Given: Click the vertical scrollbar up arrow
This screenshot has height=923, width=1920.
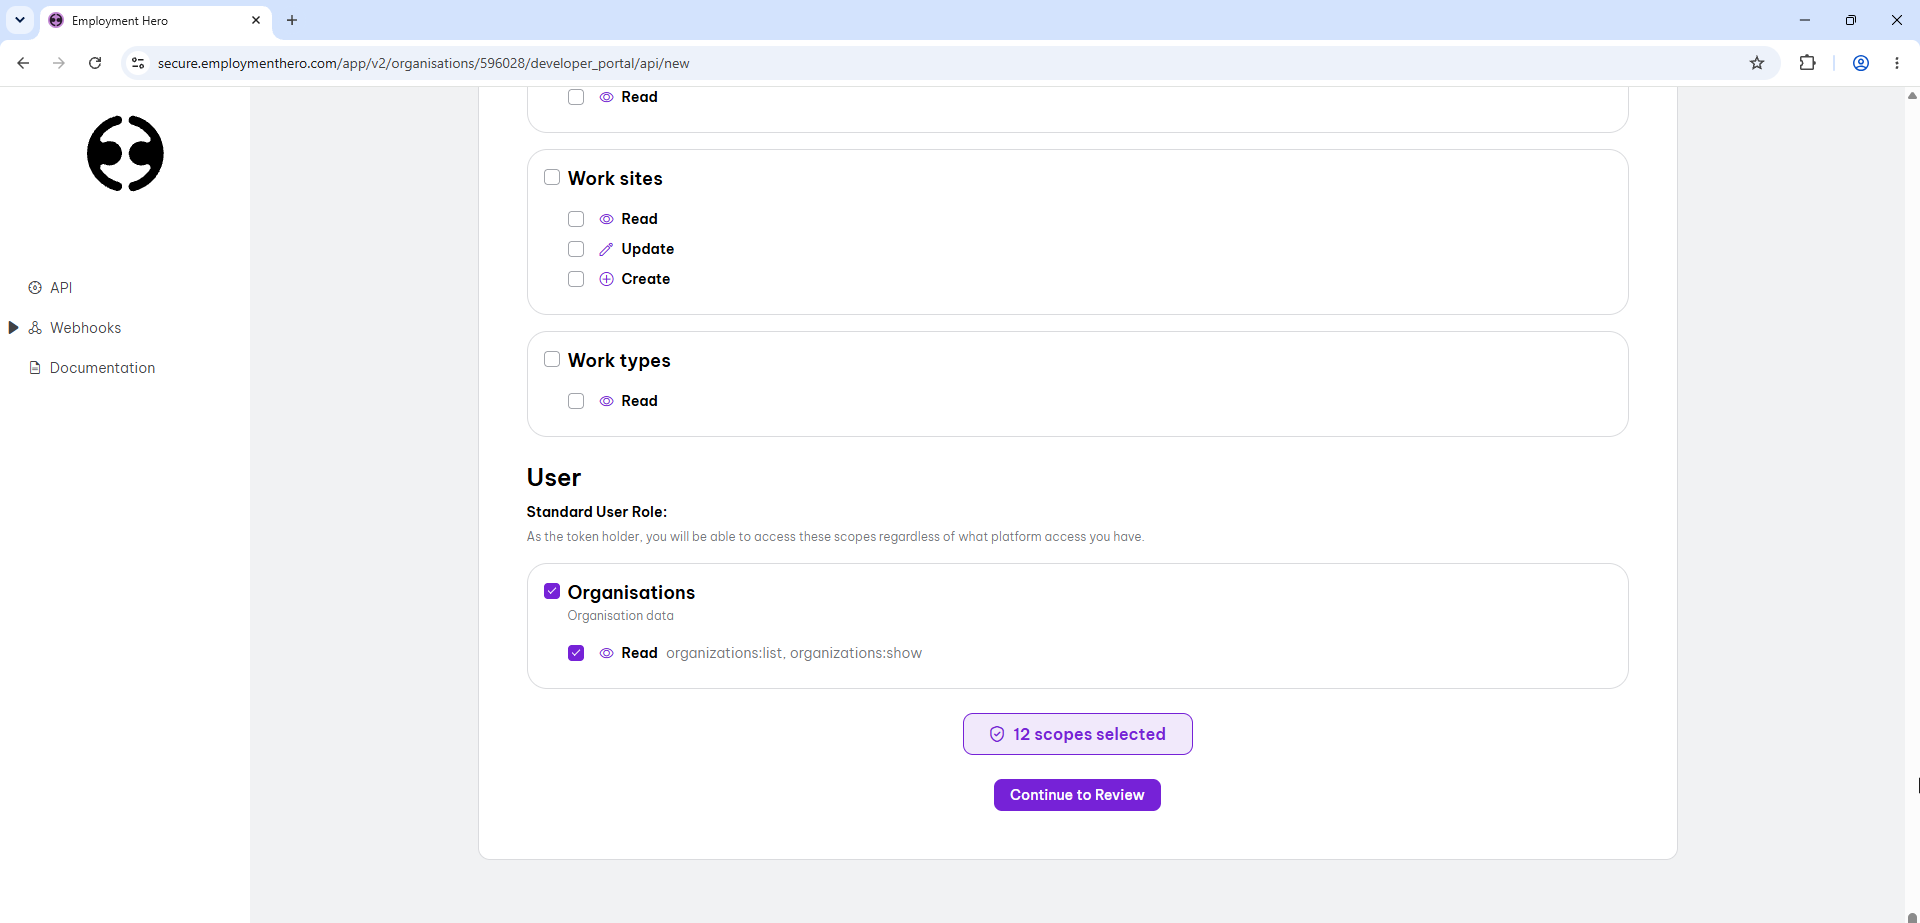Looking at the screenshot, I should 1912,96.
